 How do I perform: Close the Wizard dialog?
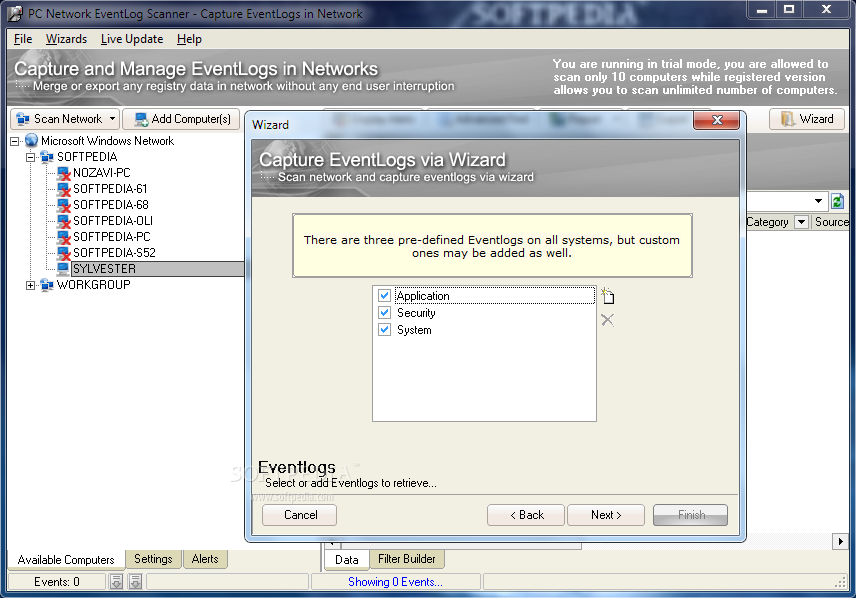pos(716,120)
